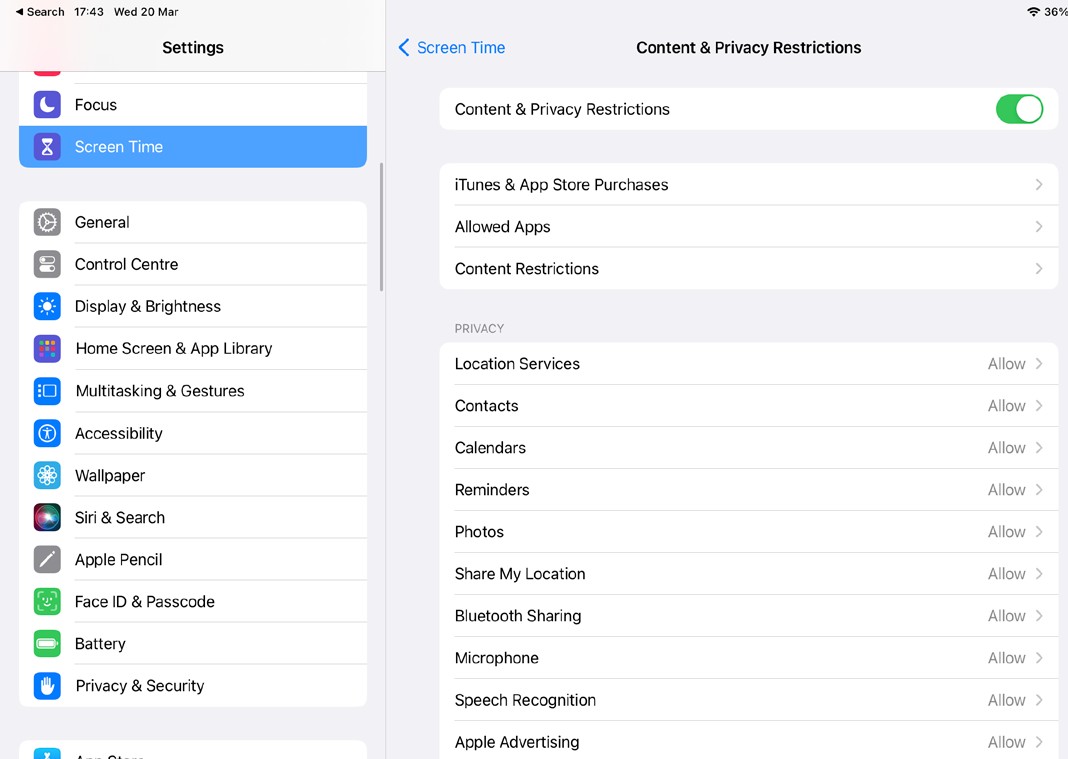Open Privacy & Security settings
1068x759 pixels.
193,686
